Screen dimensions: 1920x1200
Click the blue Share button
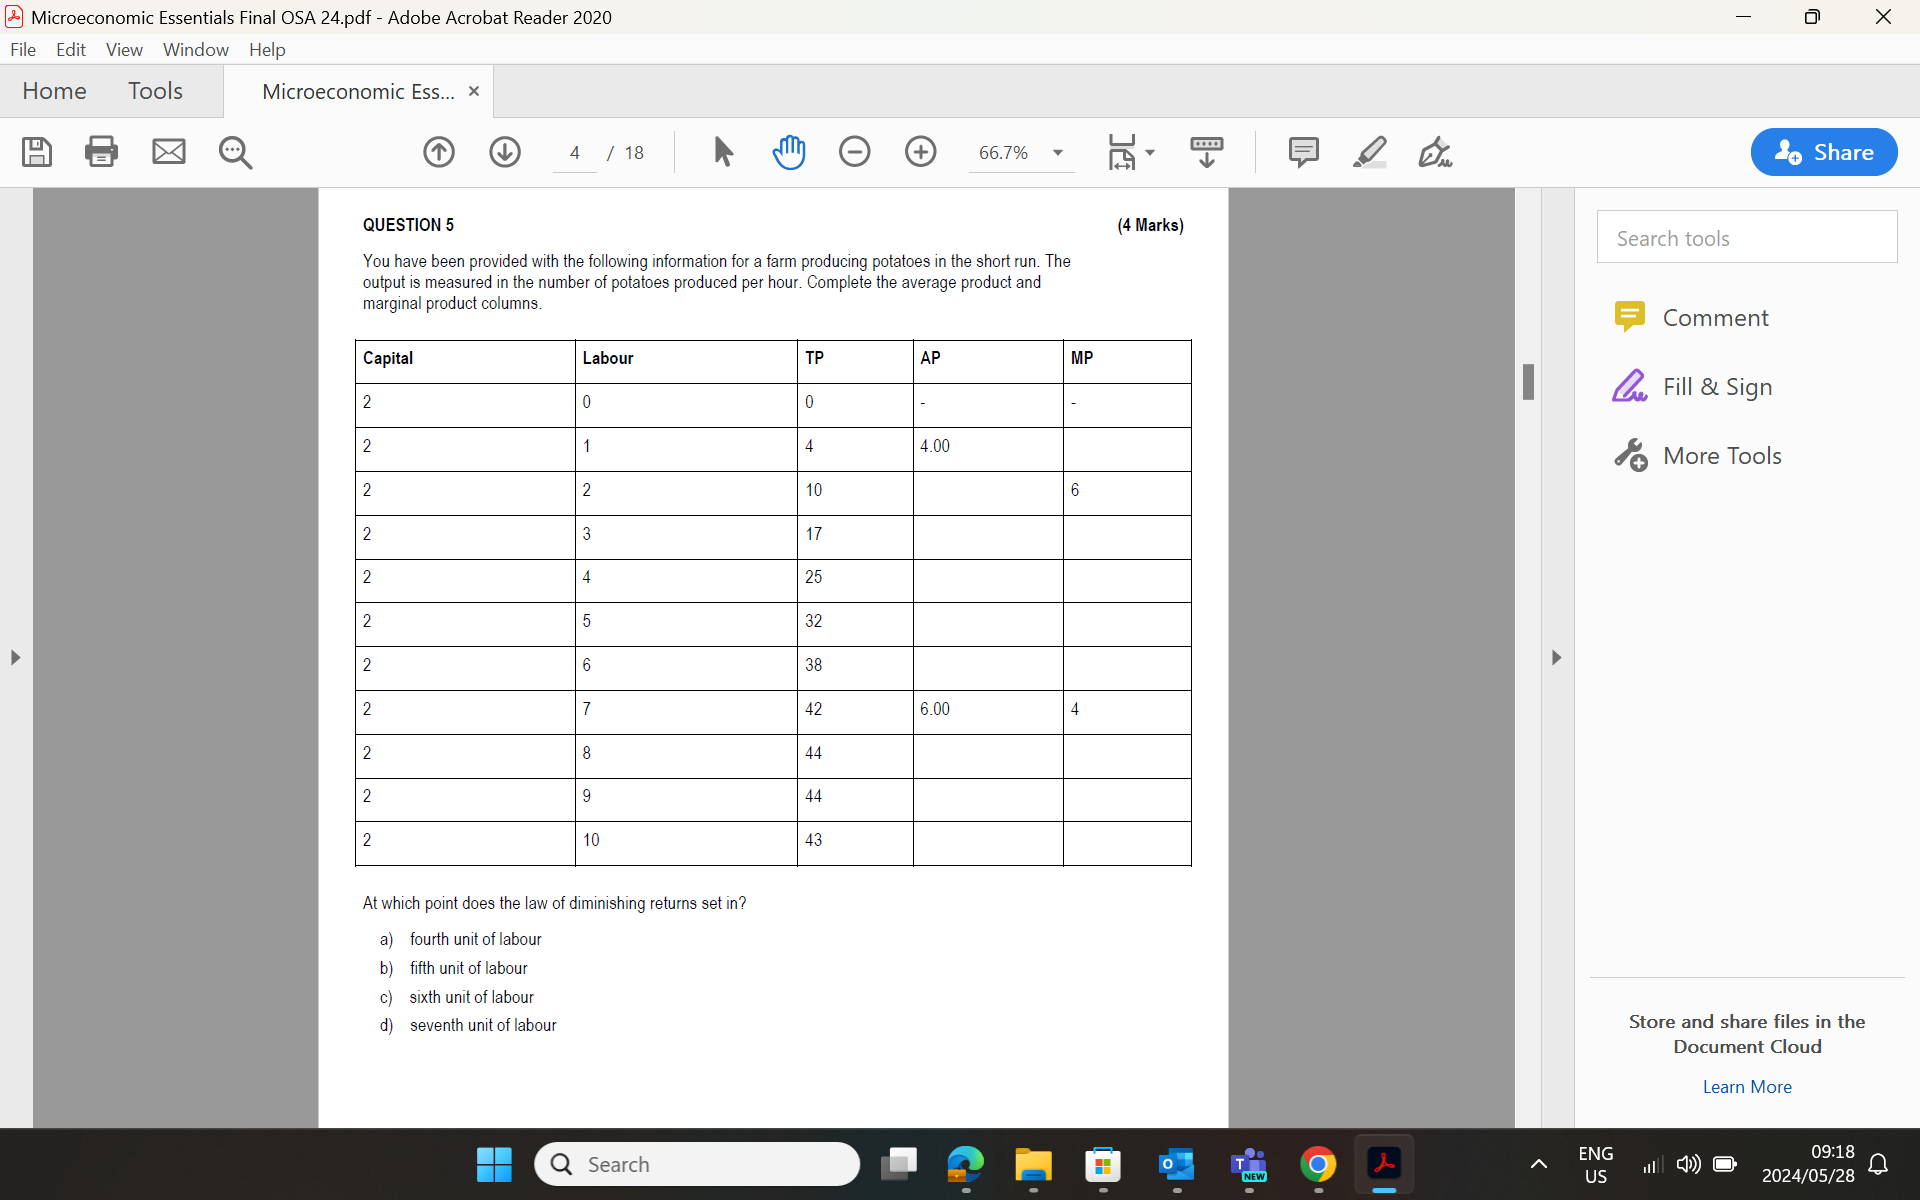point(1823,152)
